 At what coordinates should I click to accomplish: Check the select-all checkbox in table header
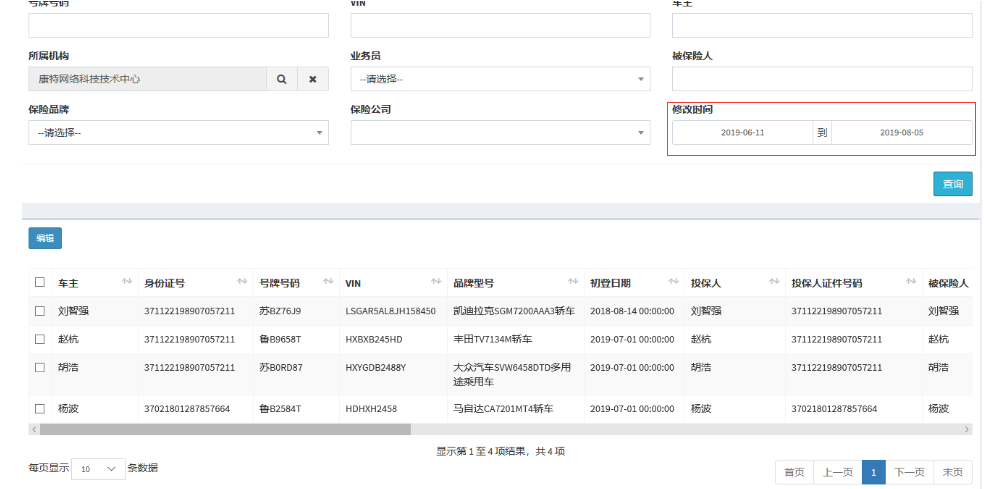coord(40,283)
